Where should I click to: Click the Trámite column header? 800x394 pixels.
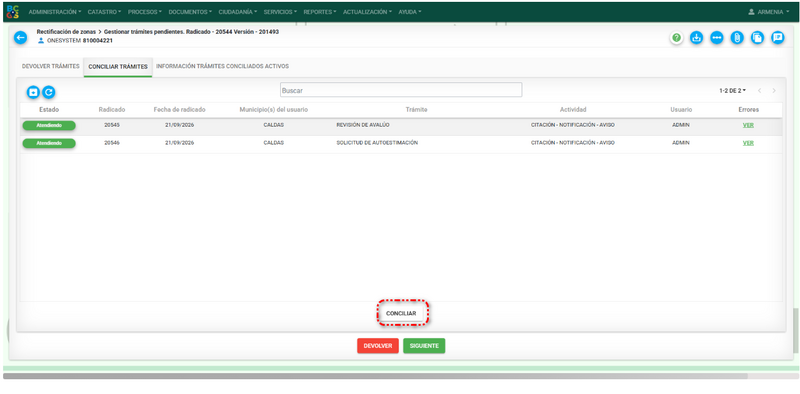point(416,110)
